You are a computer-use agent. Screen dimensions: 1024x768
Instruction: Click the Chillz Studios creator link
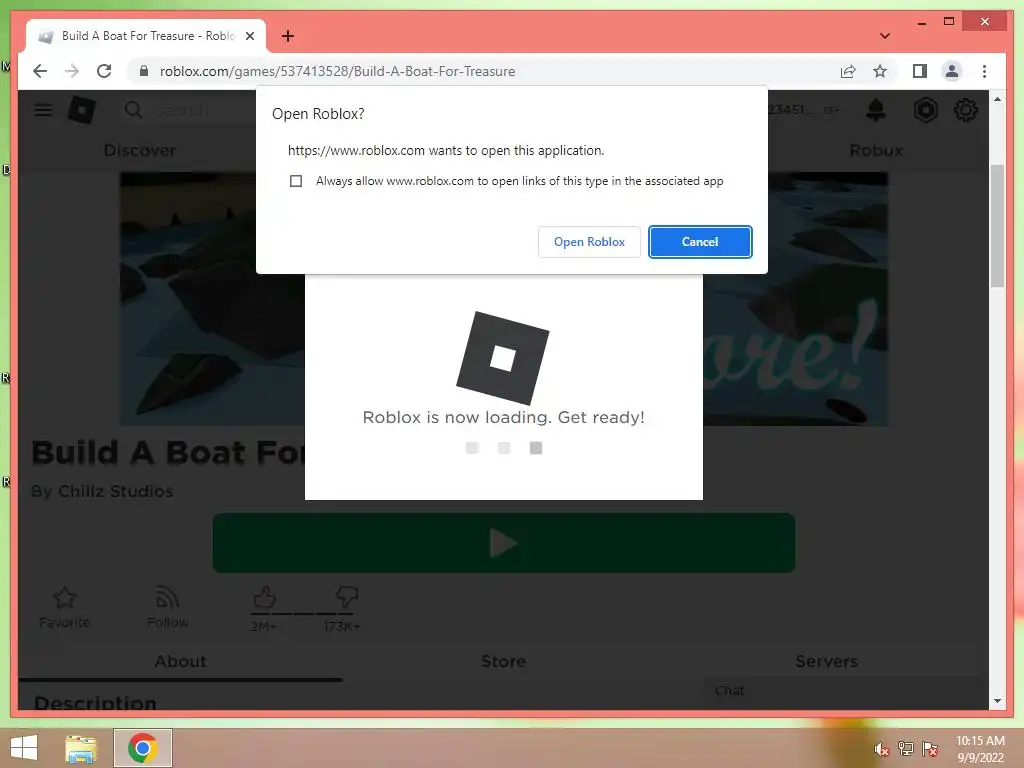coord(116,491)
